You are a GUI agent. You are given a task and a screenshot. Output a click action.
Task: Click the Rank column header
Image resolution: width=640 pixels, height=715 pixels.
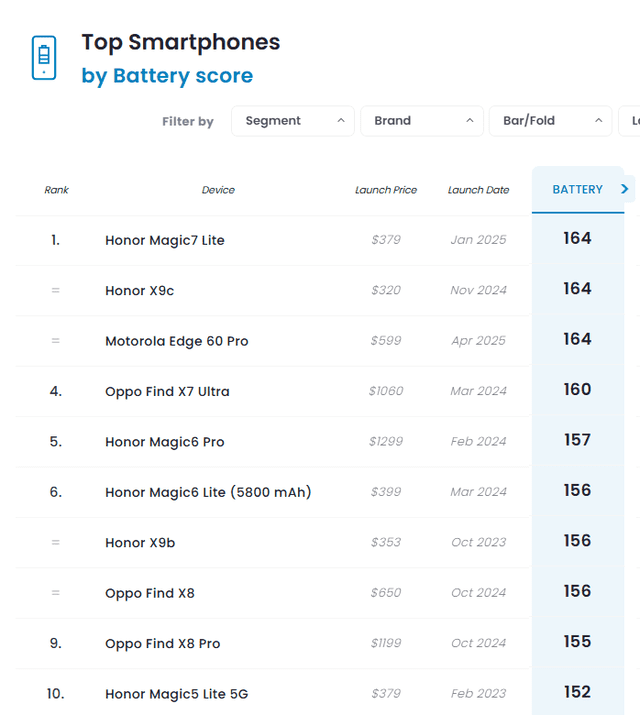56,190
